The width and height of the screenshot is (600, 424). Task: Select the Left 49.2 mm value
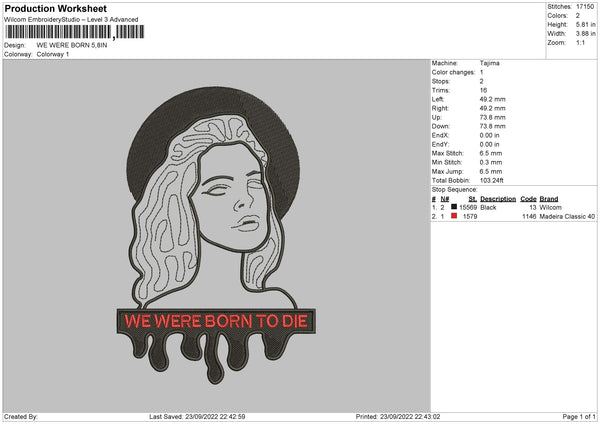492,99
